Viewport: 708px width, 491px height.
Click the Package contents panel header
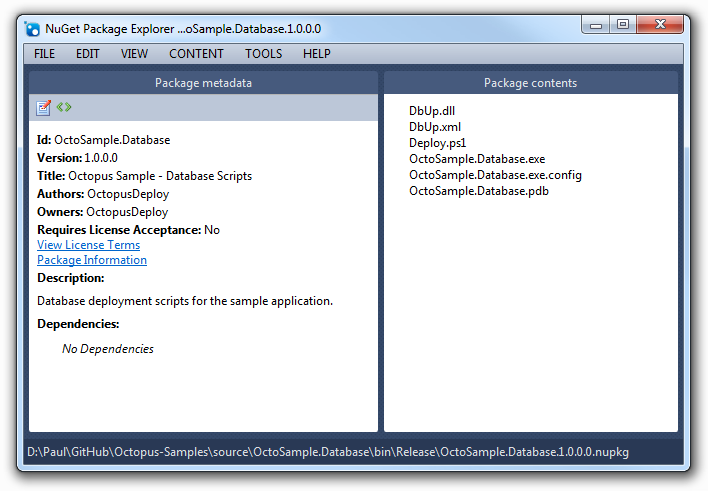pos(531,83)
